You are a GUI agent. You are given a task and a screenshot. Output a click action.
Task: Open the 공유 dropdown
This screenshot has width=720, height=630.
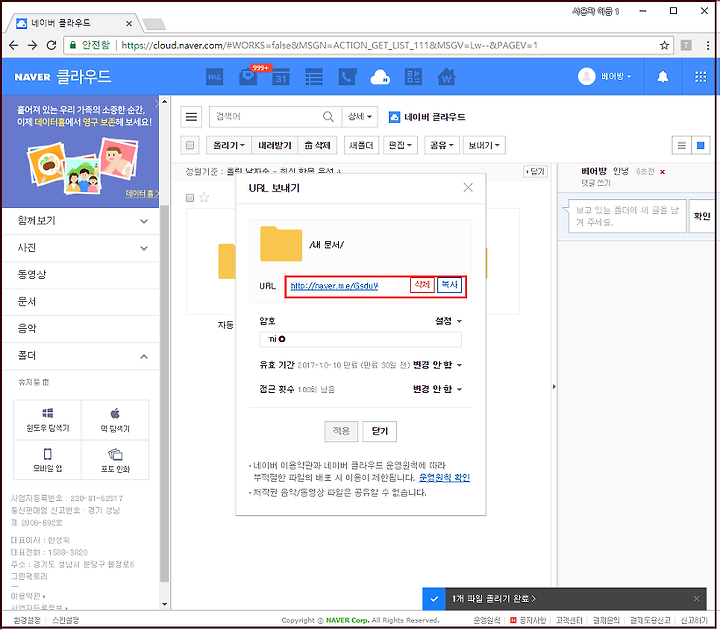[442, 145]
